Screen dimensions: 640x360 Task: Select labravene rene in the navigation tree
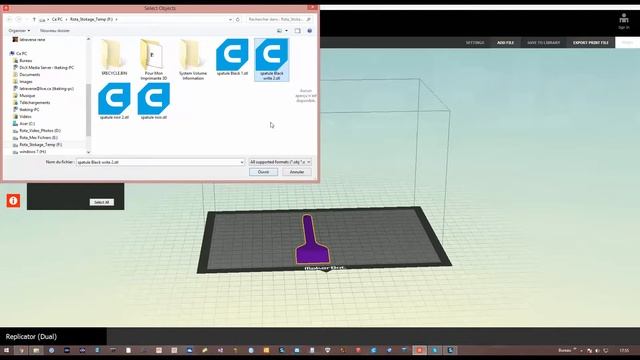[x=32, y=40]
